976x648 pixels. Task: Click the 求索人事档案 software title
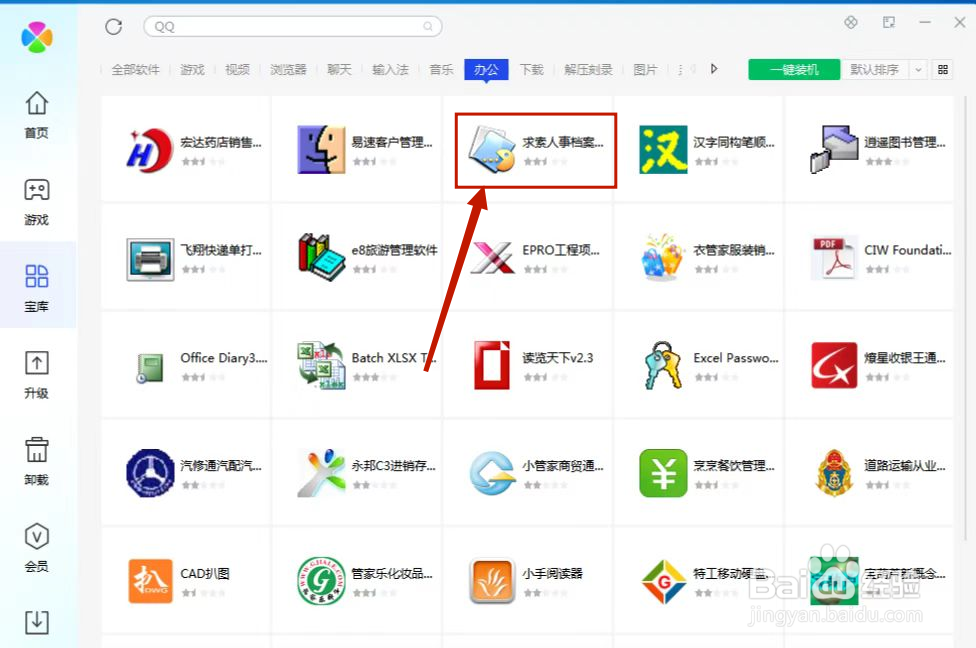563,143
